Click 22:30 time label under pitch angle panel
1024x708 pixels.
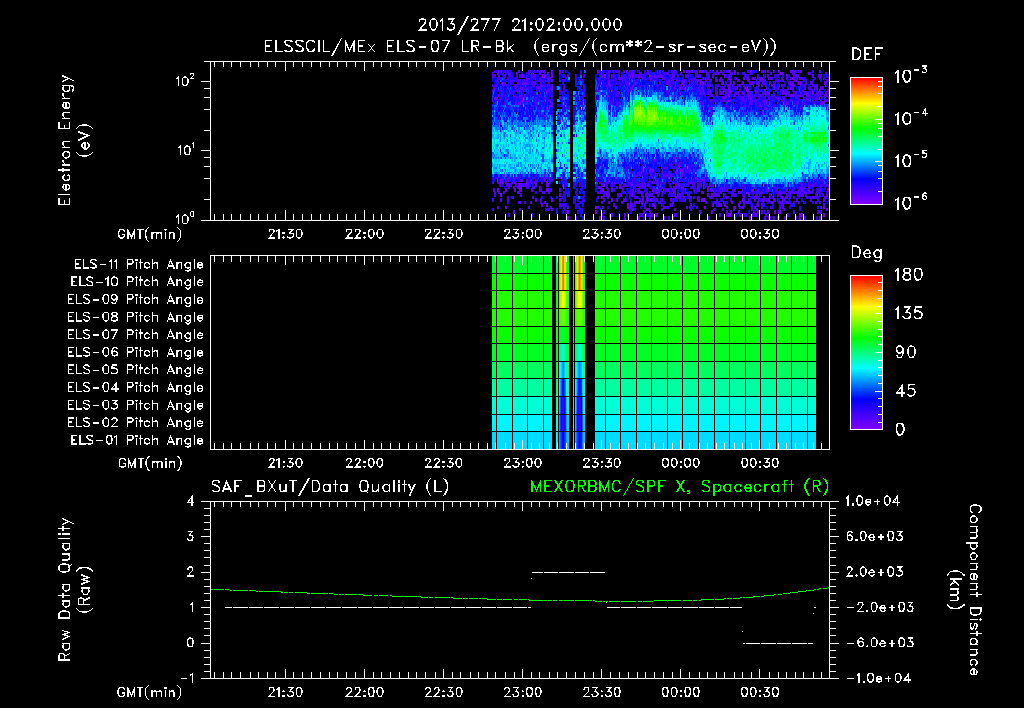click(x=443, y=463)
